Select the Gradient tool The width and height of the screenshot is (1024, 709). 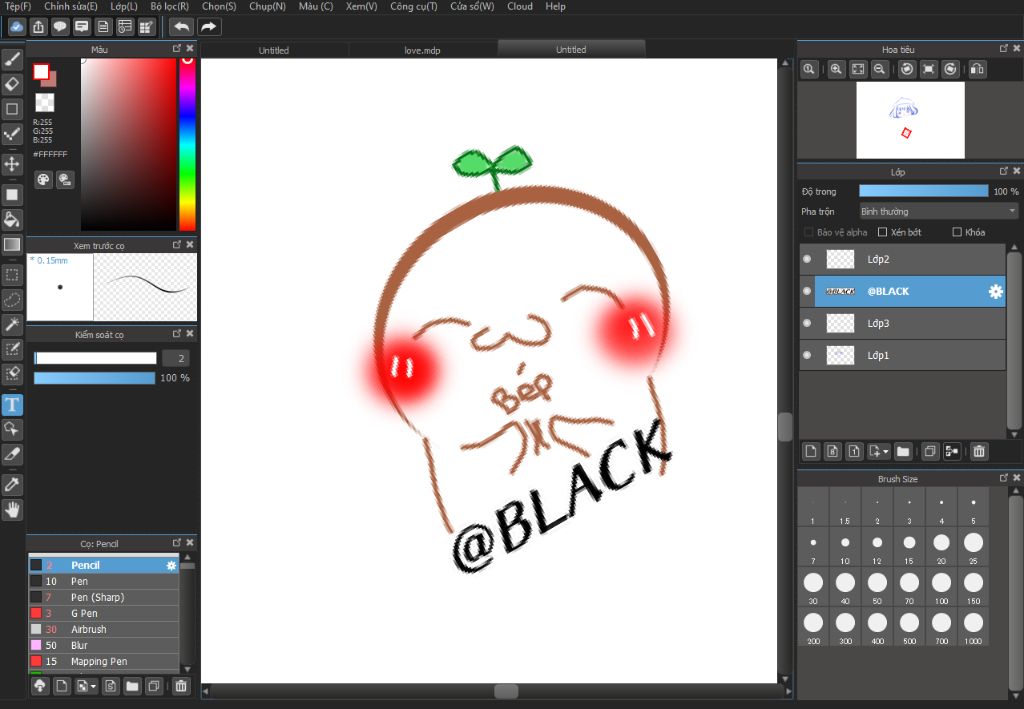pos(12,245)
